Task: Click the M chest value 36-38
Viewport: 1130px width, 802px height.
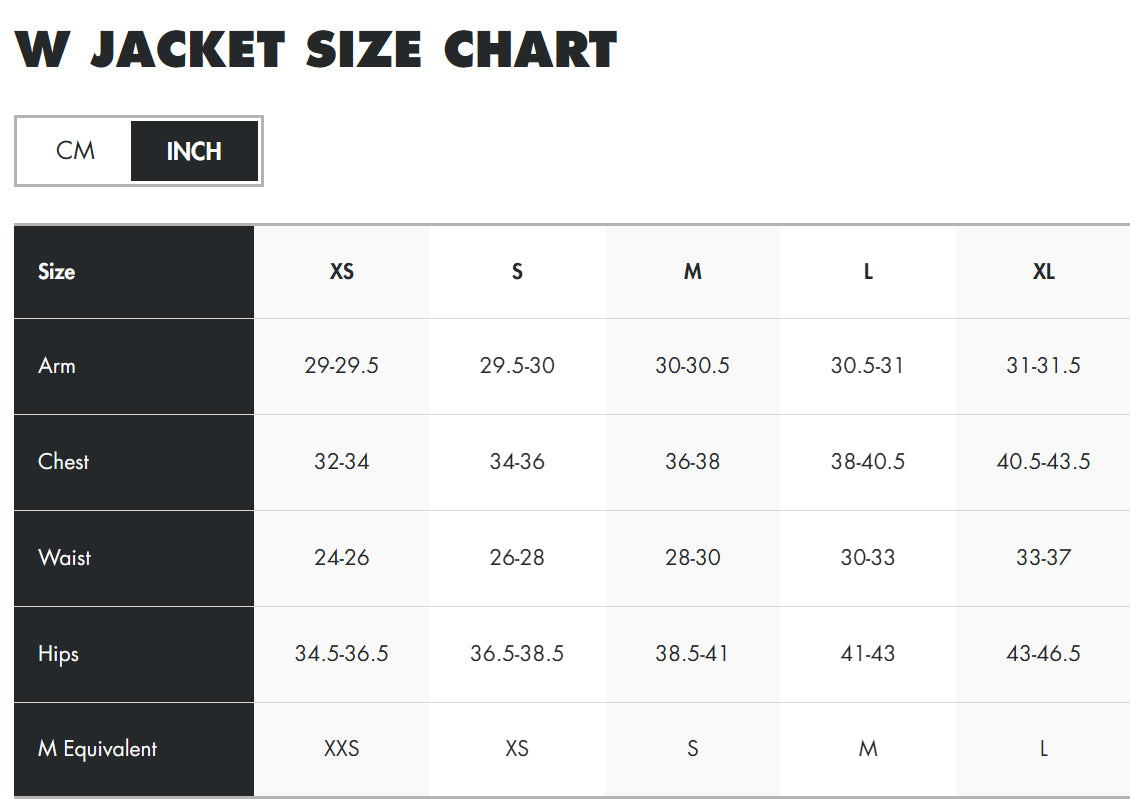Action: pos(692,462)
